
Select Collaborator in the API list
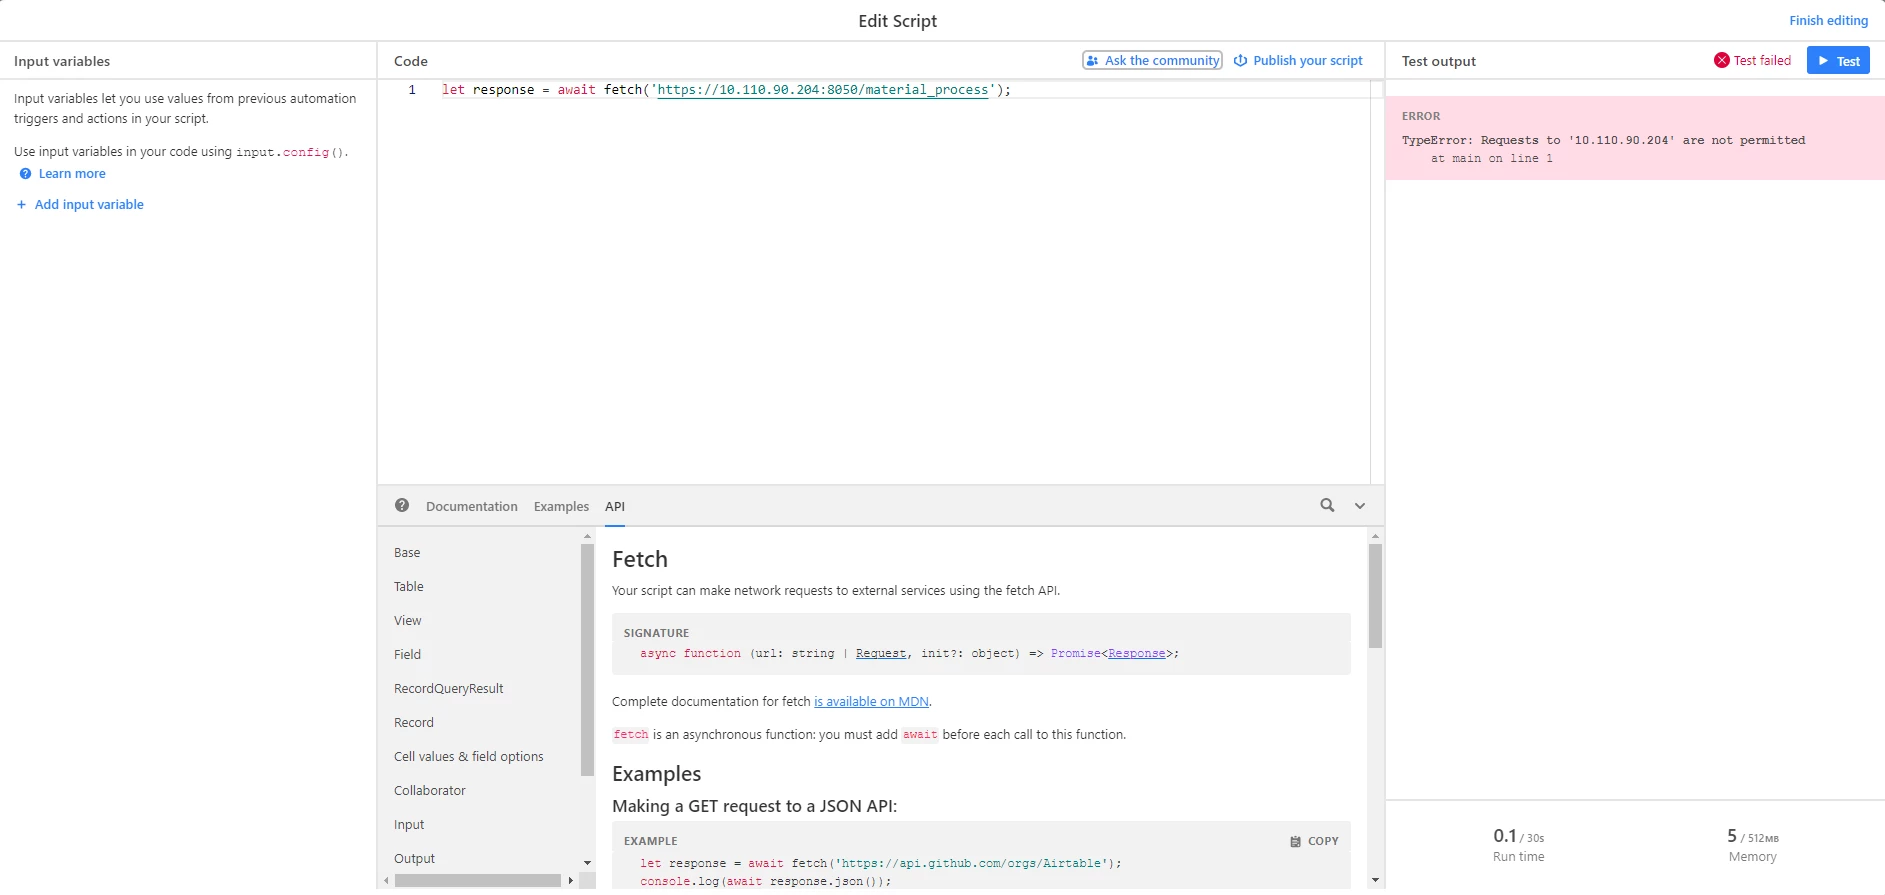pos(430,791)
